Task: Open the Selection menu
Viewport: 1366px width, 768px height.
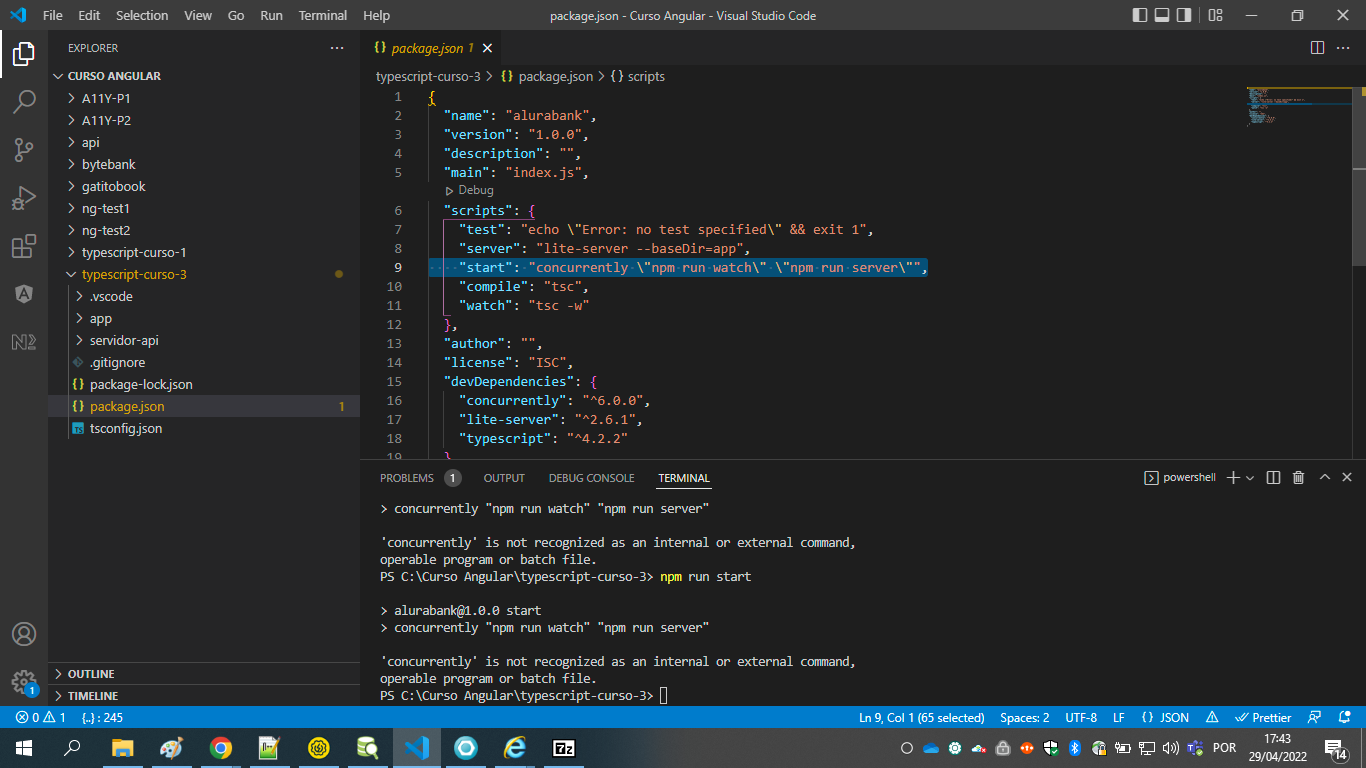Action: tap(142, 15)
